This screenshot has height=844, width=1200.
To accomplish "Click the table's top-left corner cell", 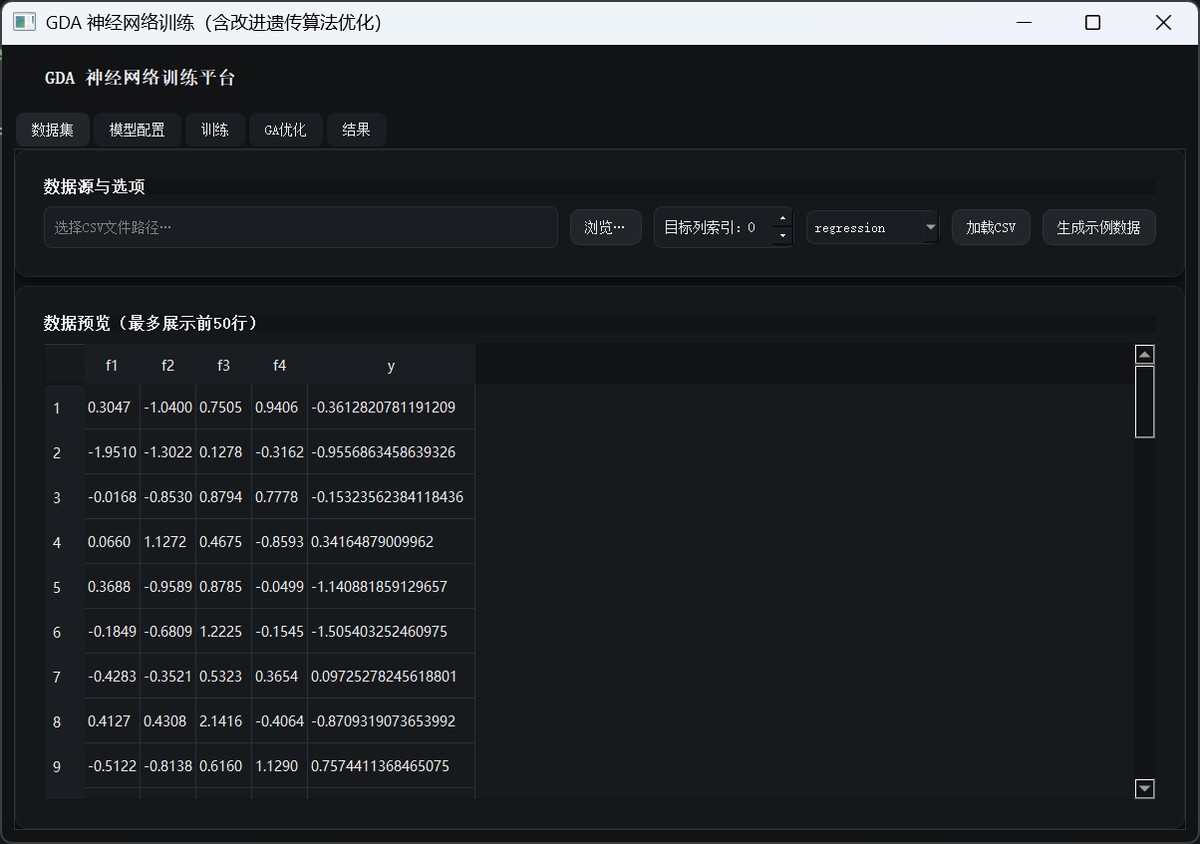I will pos(64,366).
